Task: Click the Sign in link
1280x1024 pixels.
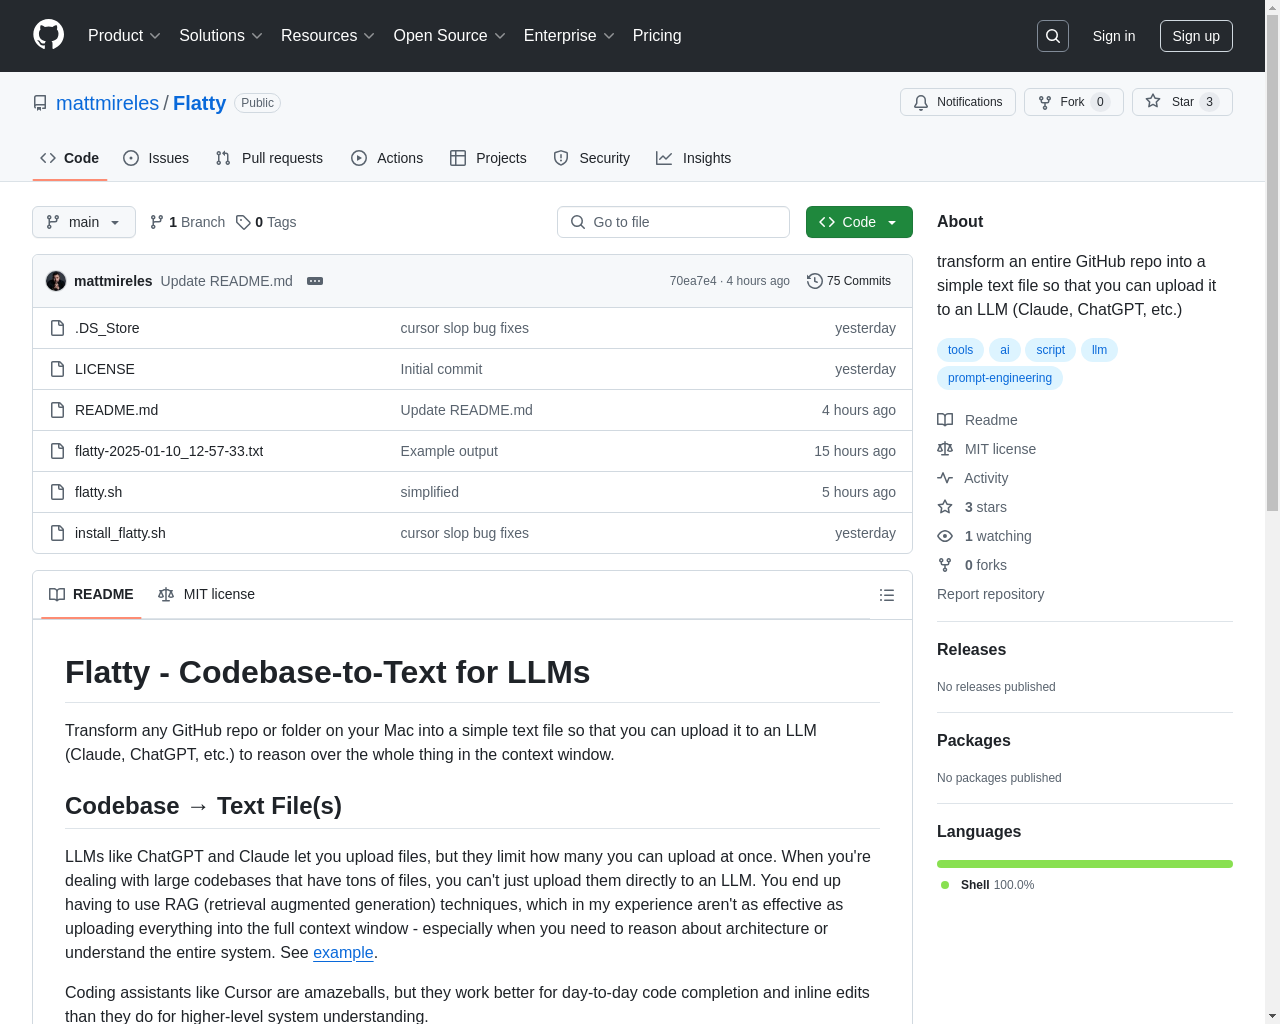Action: click(1114, 36)
